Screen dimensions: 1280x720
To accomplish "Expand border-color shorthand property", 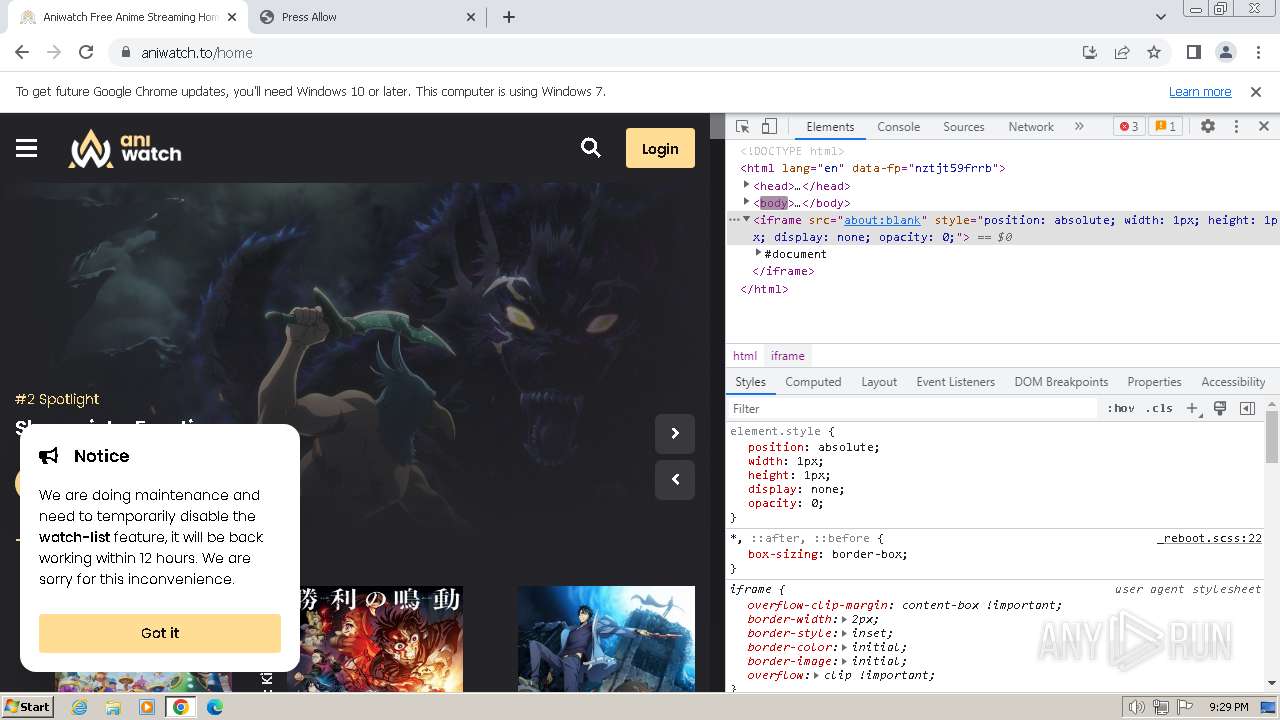I will [x=844, y=647].
